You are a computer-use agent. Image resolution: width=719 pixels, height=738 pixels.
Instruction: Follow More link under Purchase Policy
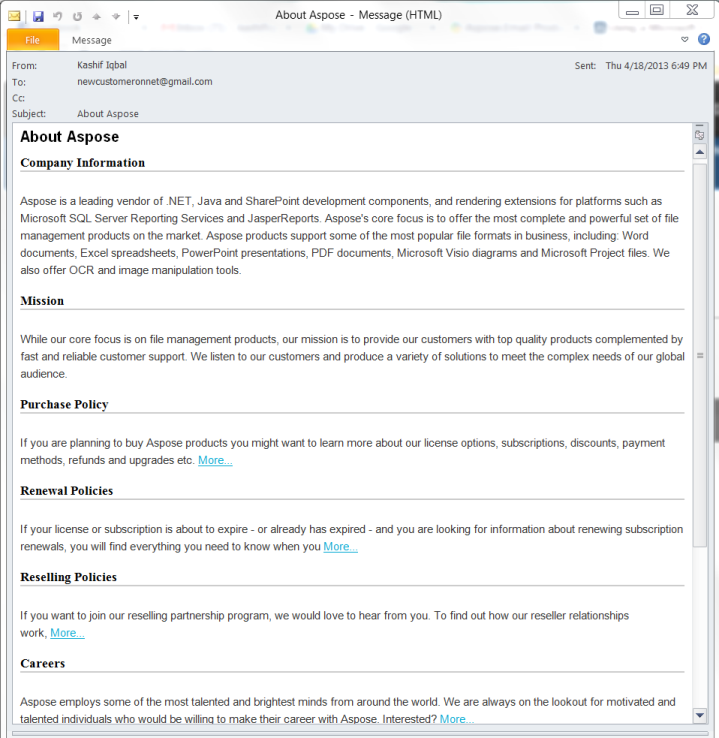[215, 460]
